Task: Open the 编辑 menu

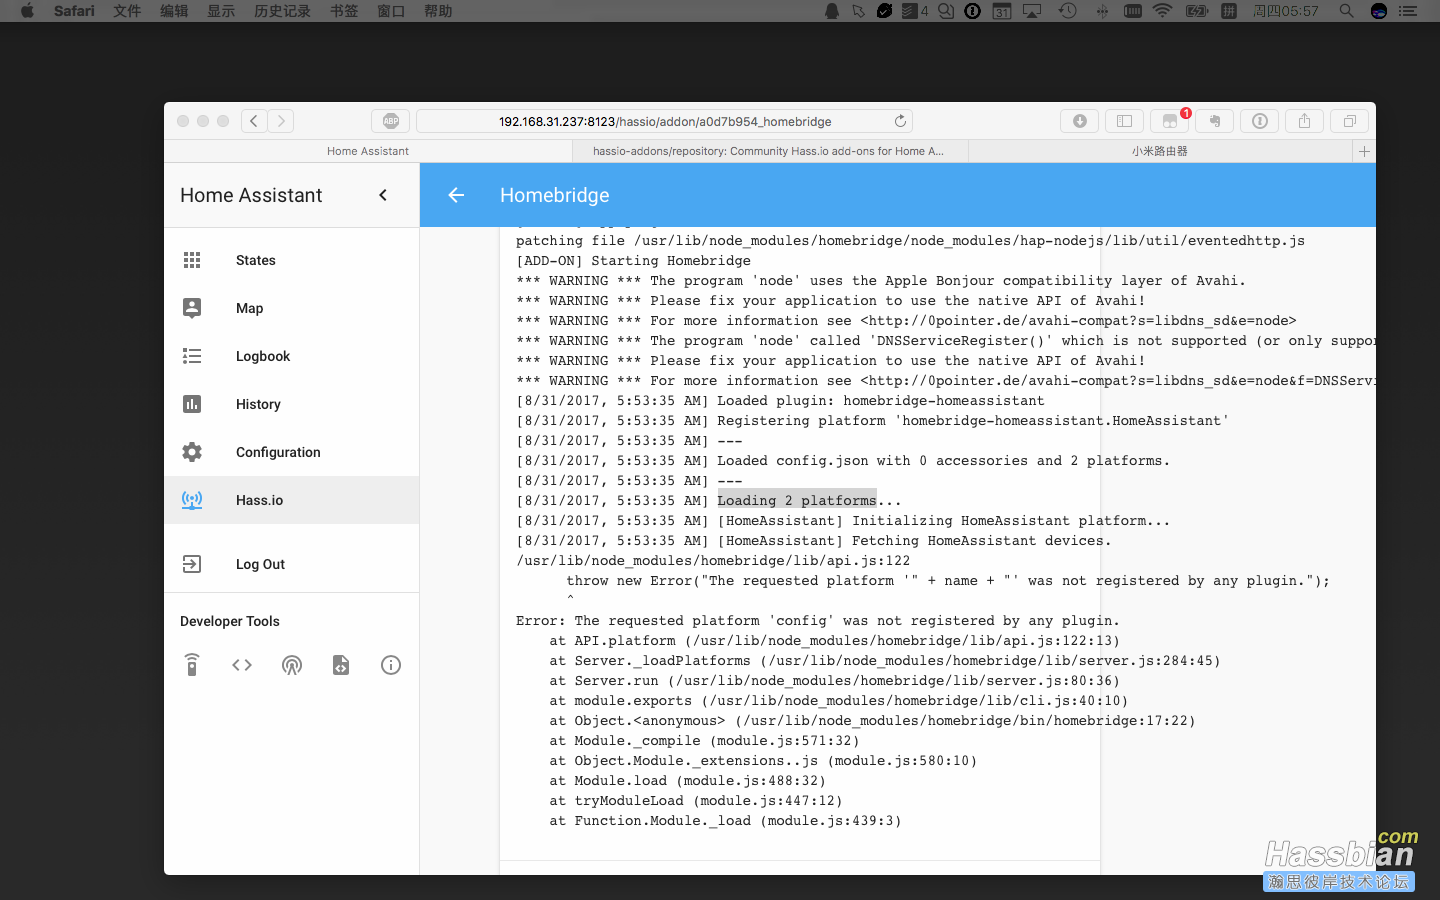Action: coord(174,11)
